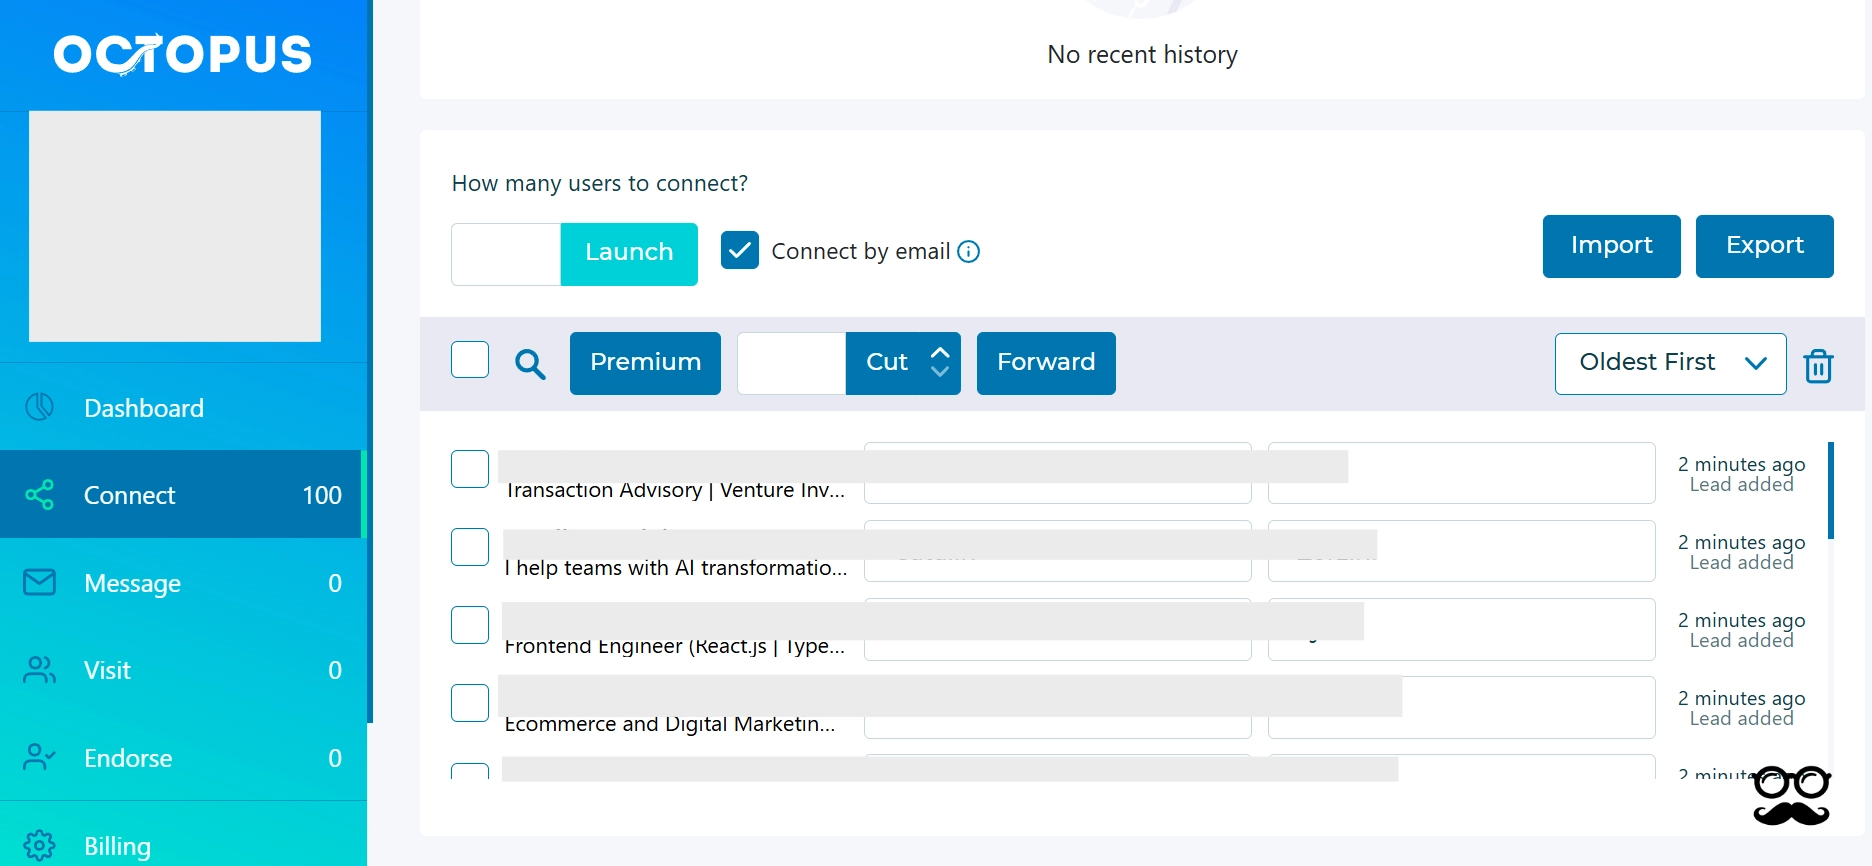Click the Connect share icon
This screenshot has width=1872, height=866.
39,495
